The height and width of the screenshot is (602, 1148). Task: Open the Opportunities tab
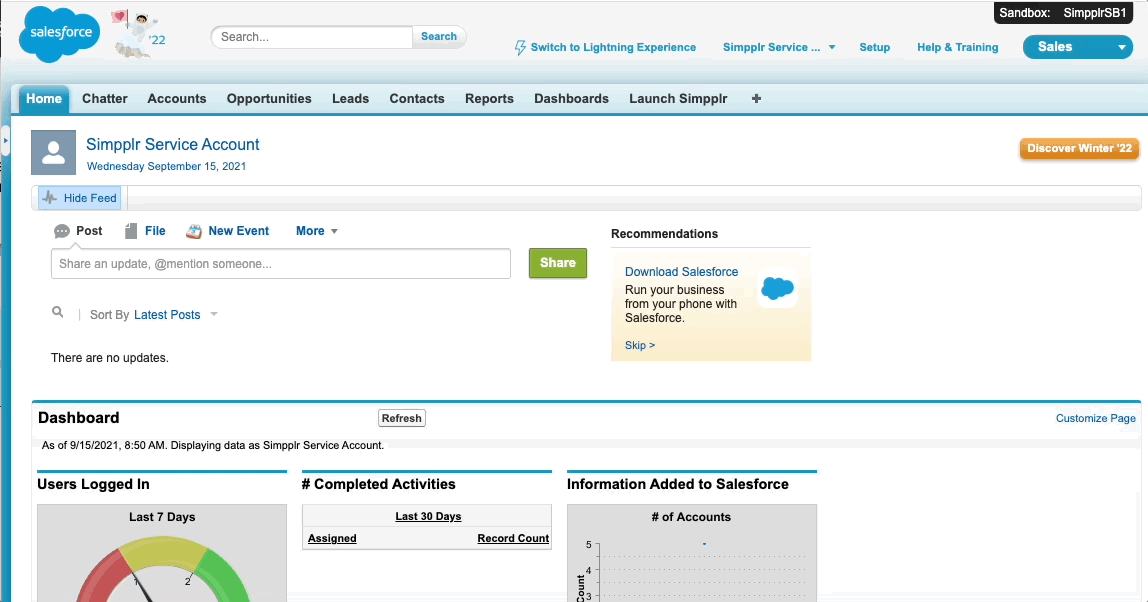[x=269, y=99]
